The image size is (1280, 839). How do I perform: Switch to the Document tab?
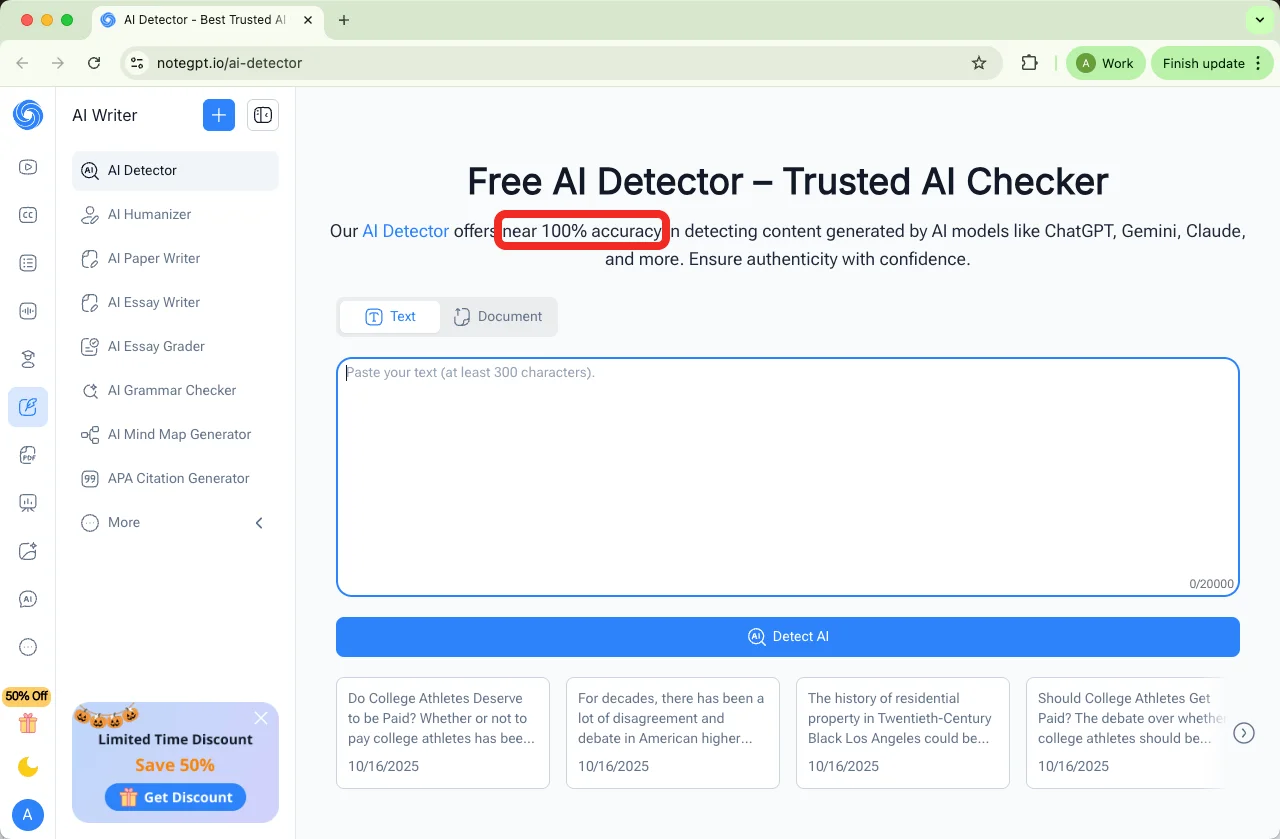(x=498, y=316)
